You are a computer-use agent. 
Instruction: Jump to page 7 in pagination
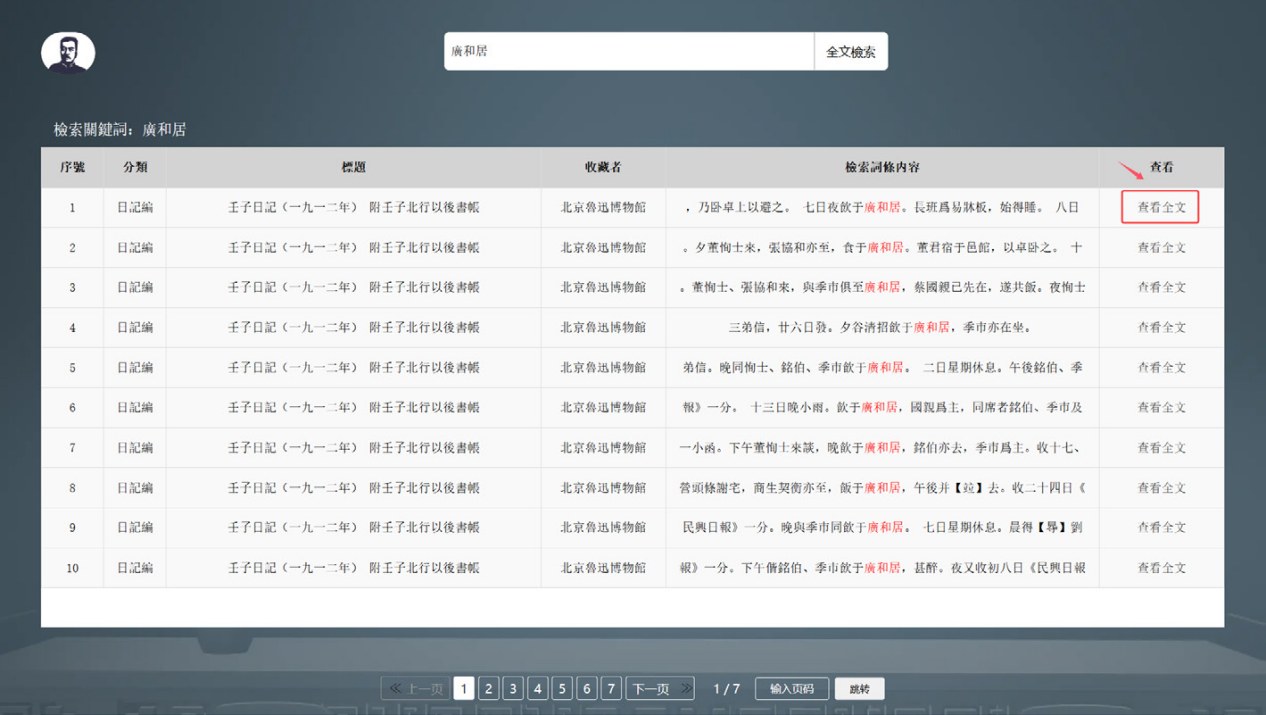pyautogui.click(x=611, y=689)
